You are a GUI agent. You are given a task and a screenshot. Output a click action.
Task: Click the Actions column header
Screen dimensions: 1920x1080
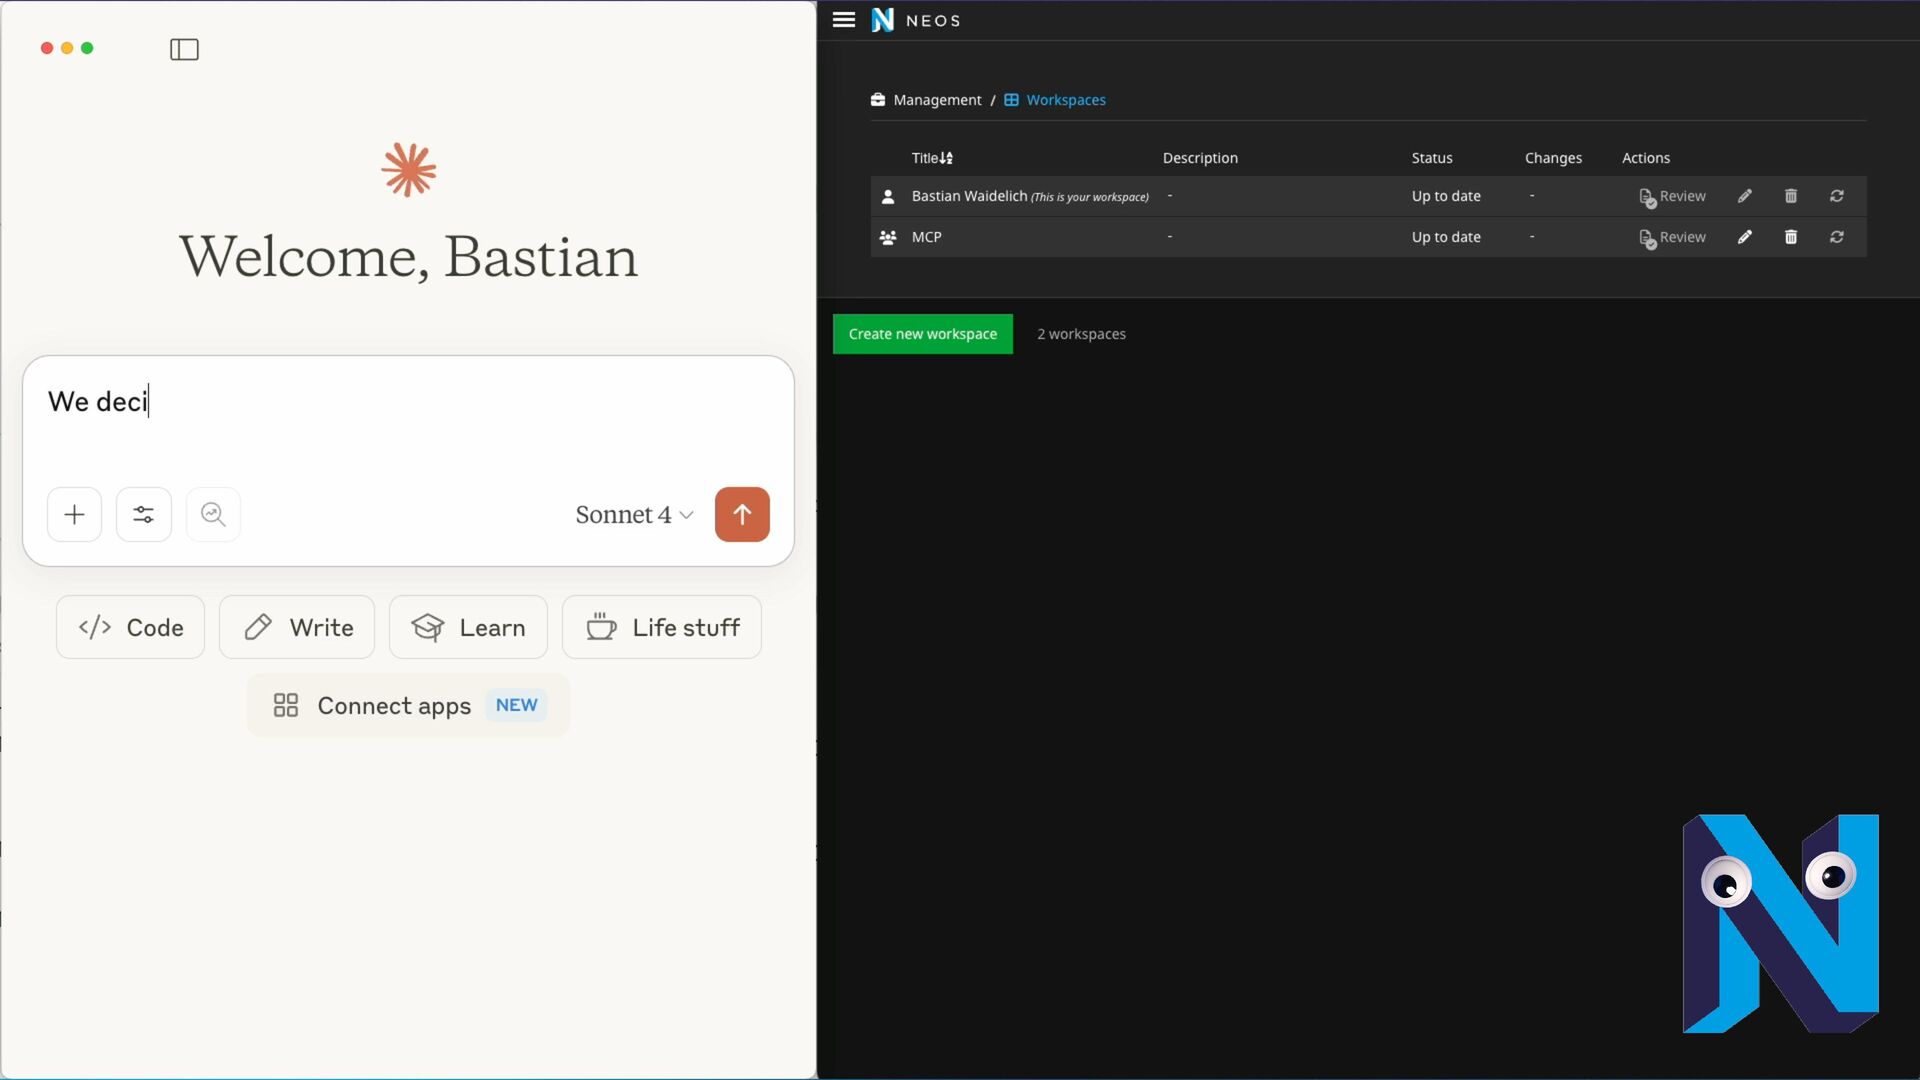point(1646,158)
